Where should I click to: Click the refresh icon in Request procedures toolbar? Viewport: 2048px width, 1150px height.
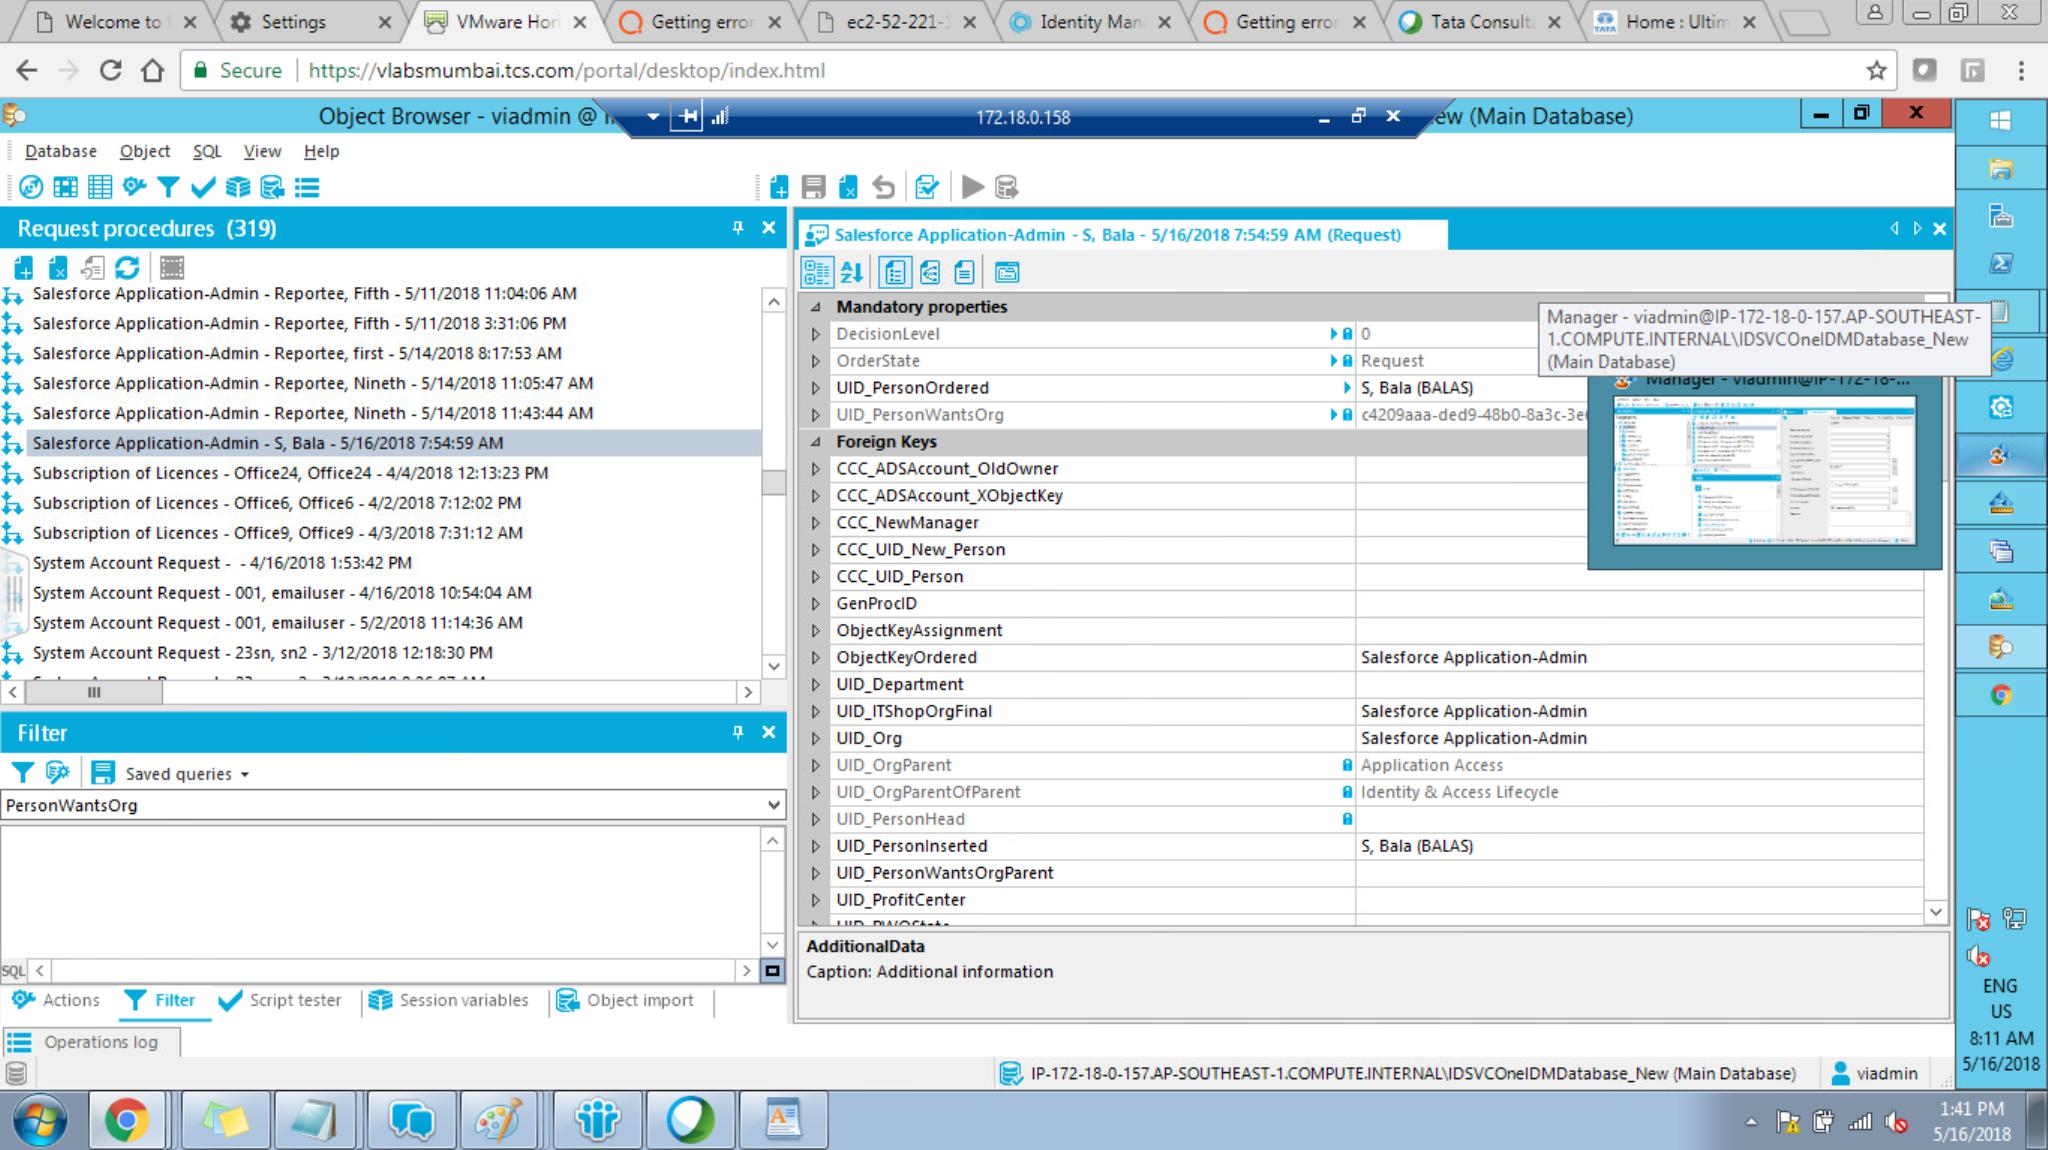pos(127,268)
